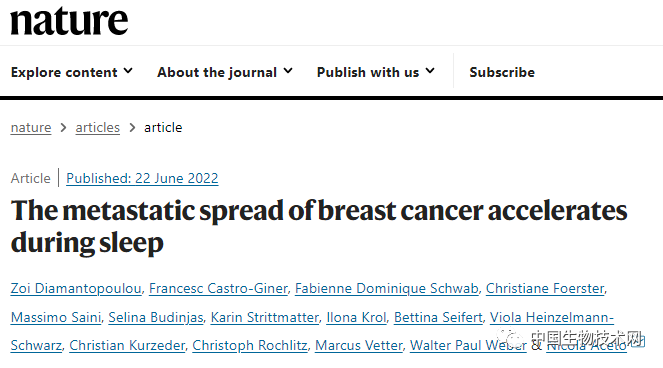The image size is (663, 368).
Task: Open the Subscribe link
Action: point(502,72)
